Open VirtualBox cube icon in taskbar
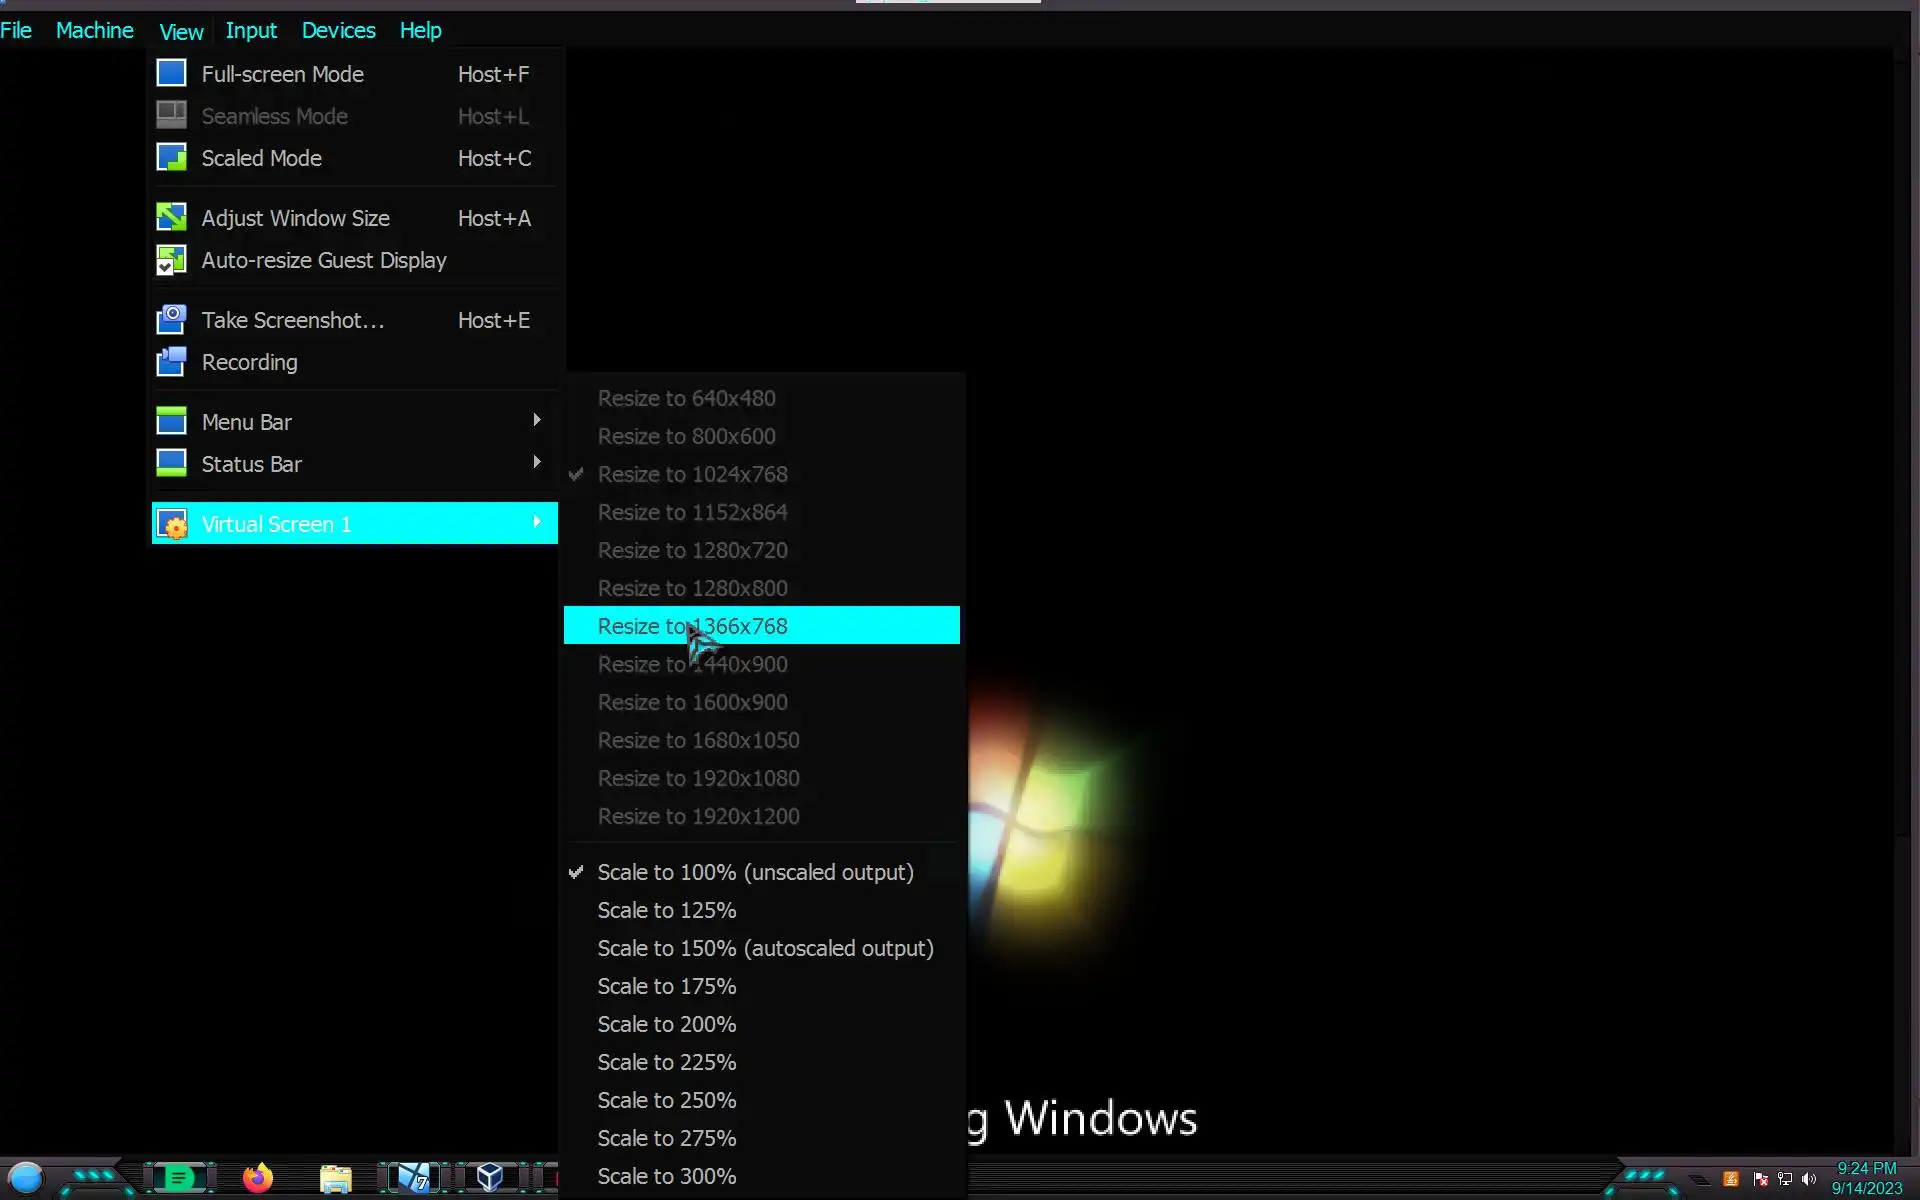Viewport: 1920px width, 1200px height. pos(489,1177)
